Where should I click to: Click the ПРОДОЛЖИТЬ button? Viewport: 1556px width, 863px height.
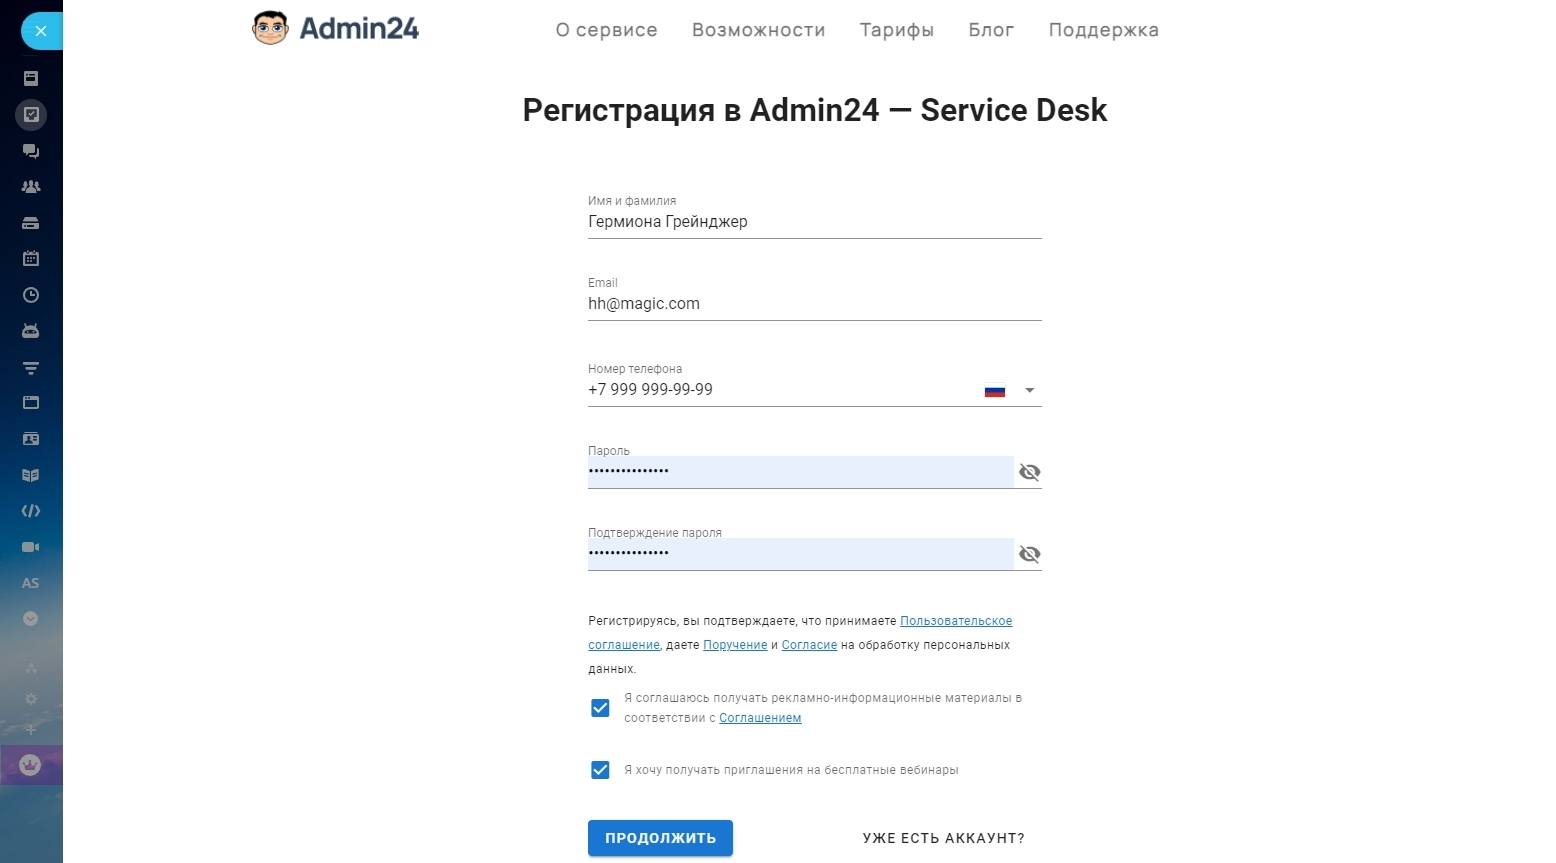tap(660, 838)
